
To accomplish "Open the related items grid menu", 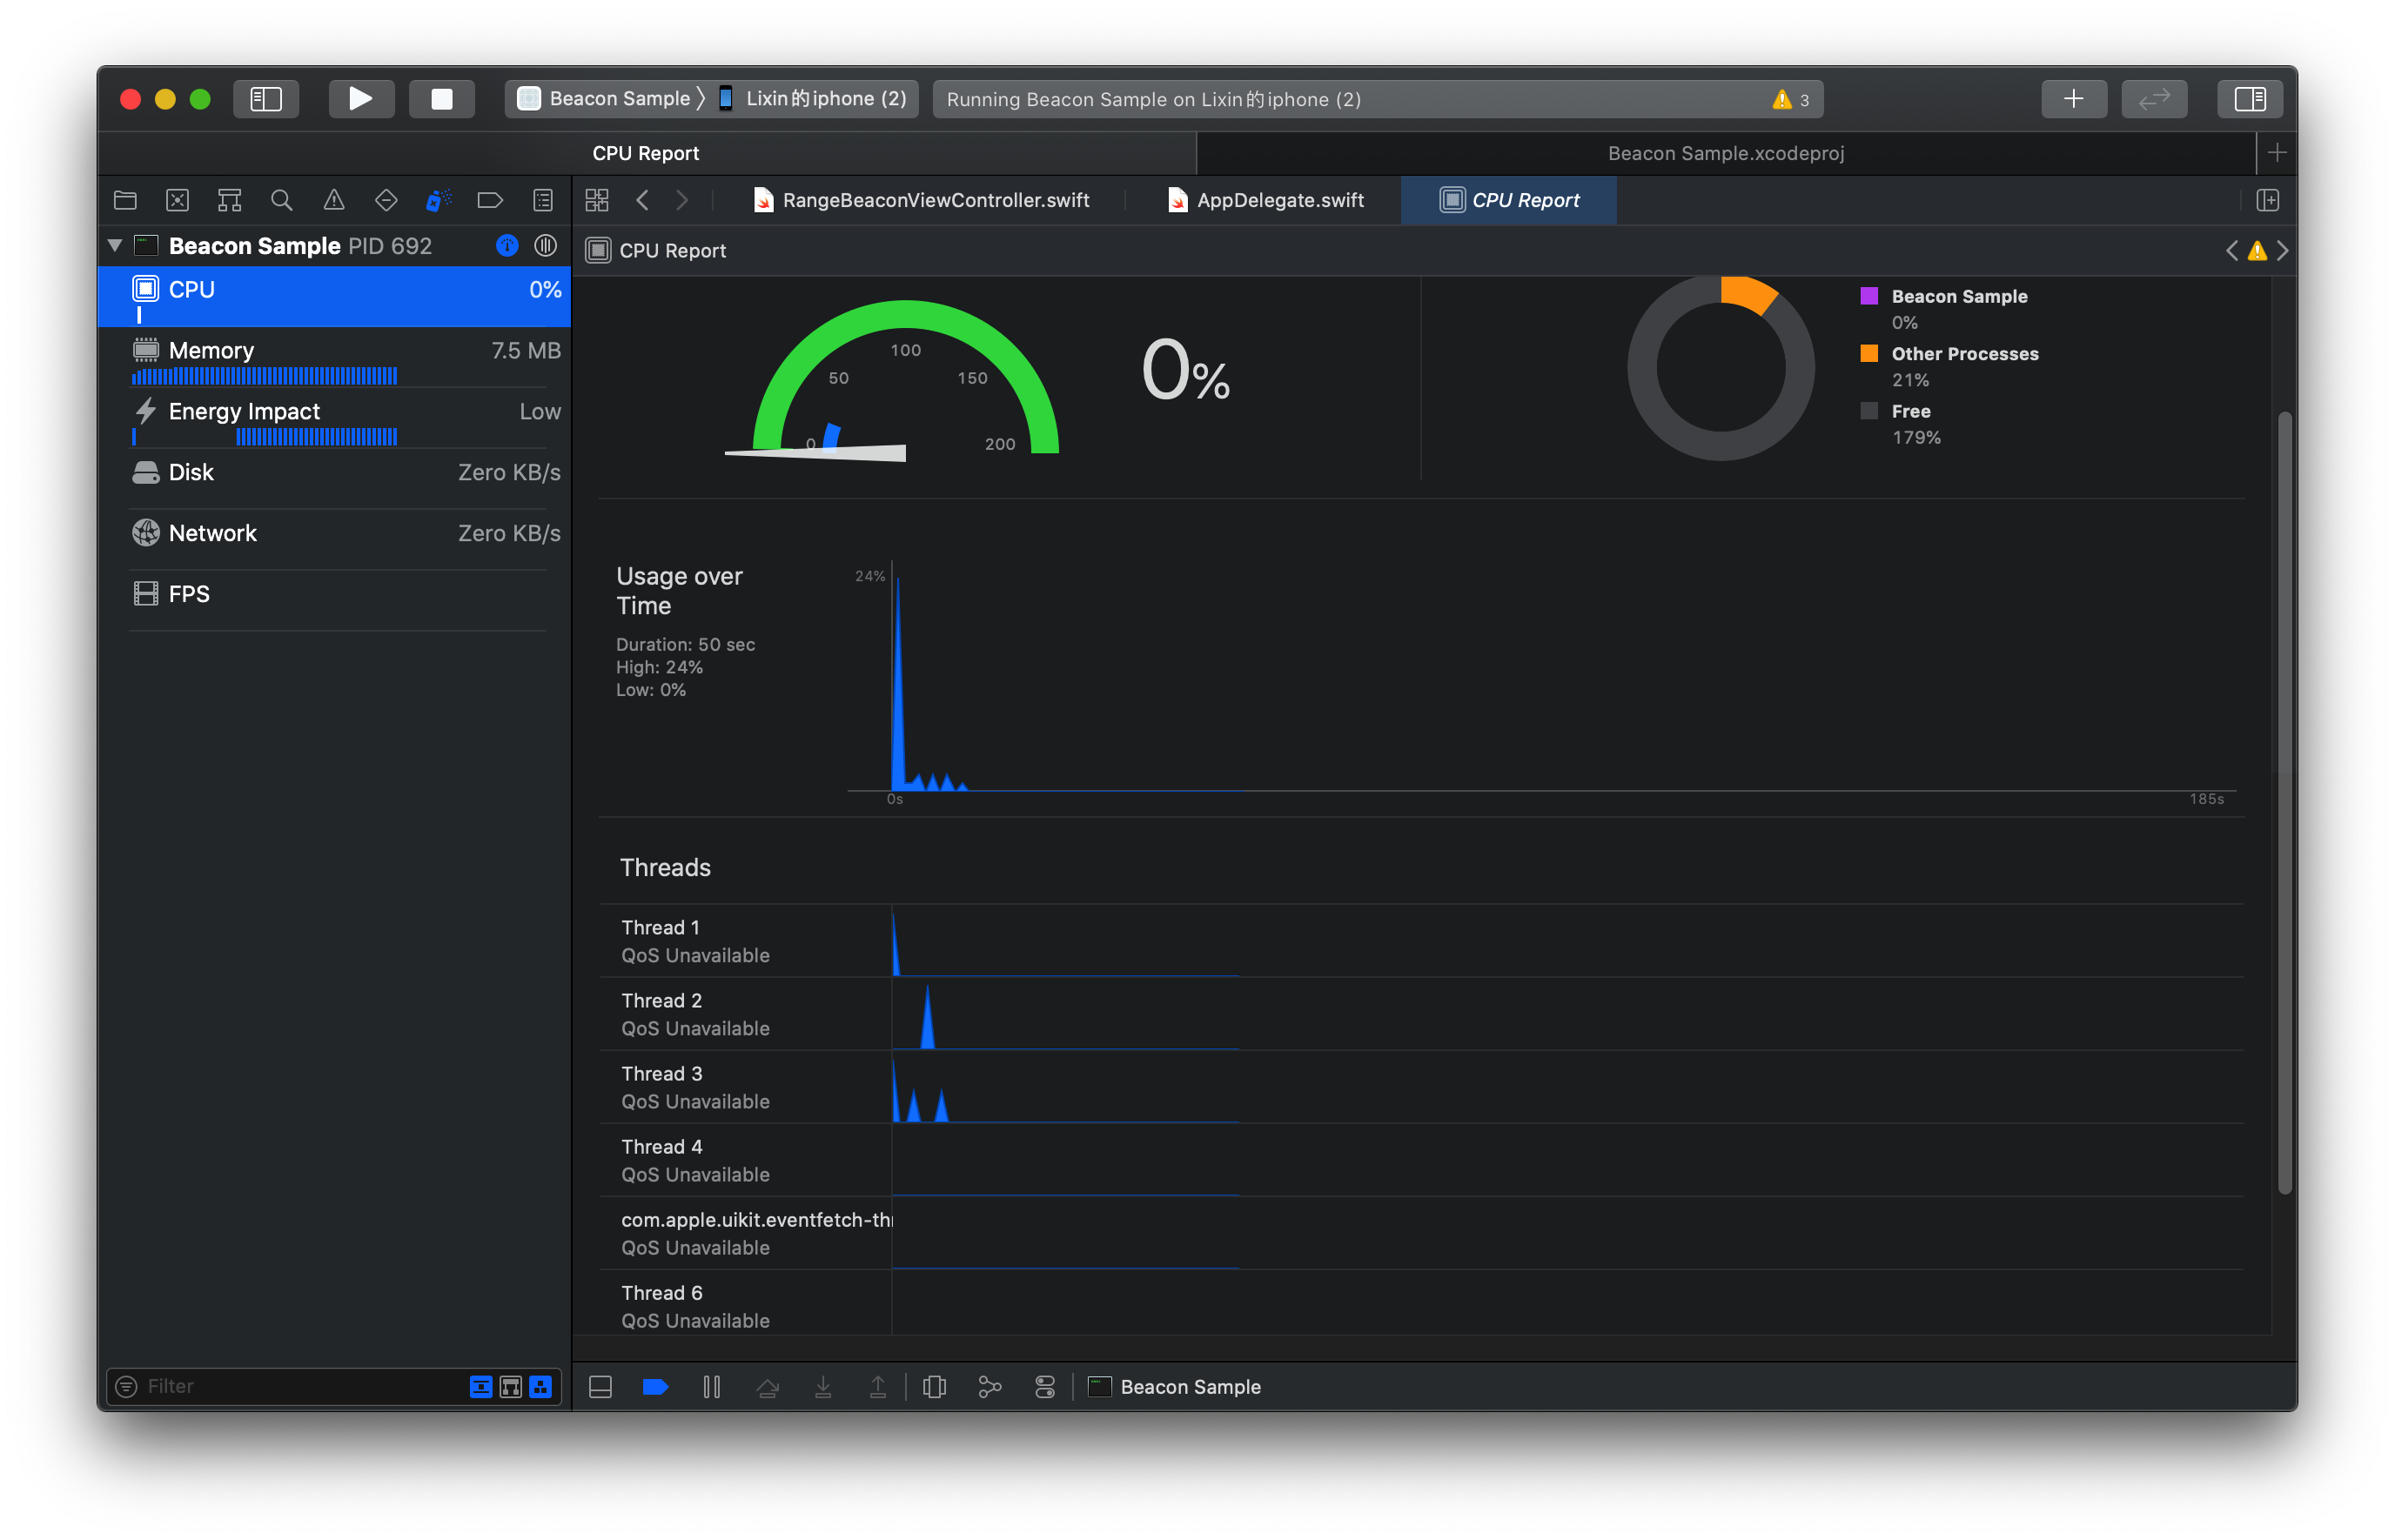I will tap(597, 200).
